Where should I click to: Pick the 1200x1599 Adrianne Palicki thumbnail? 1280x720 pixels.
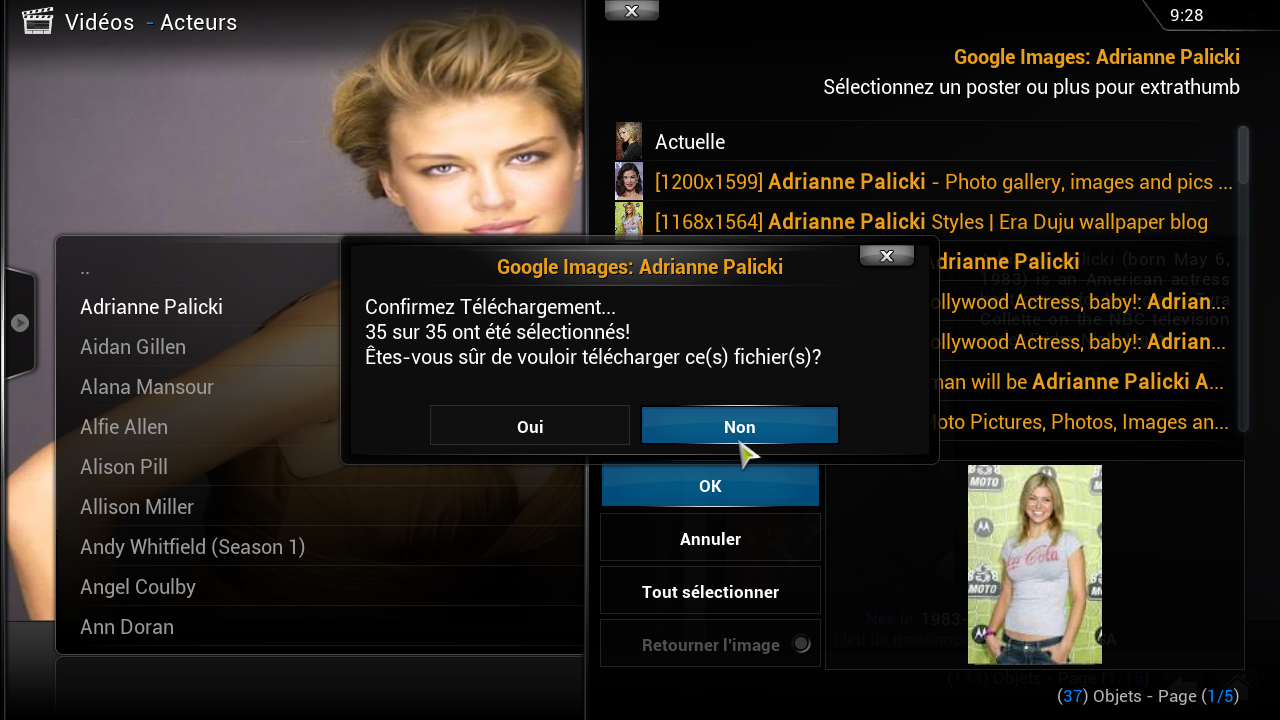(x=628, y=181)
